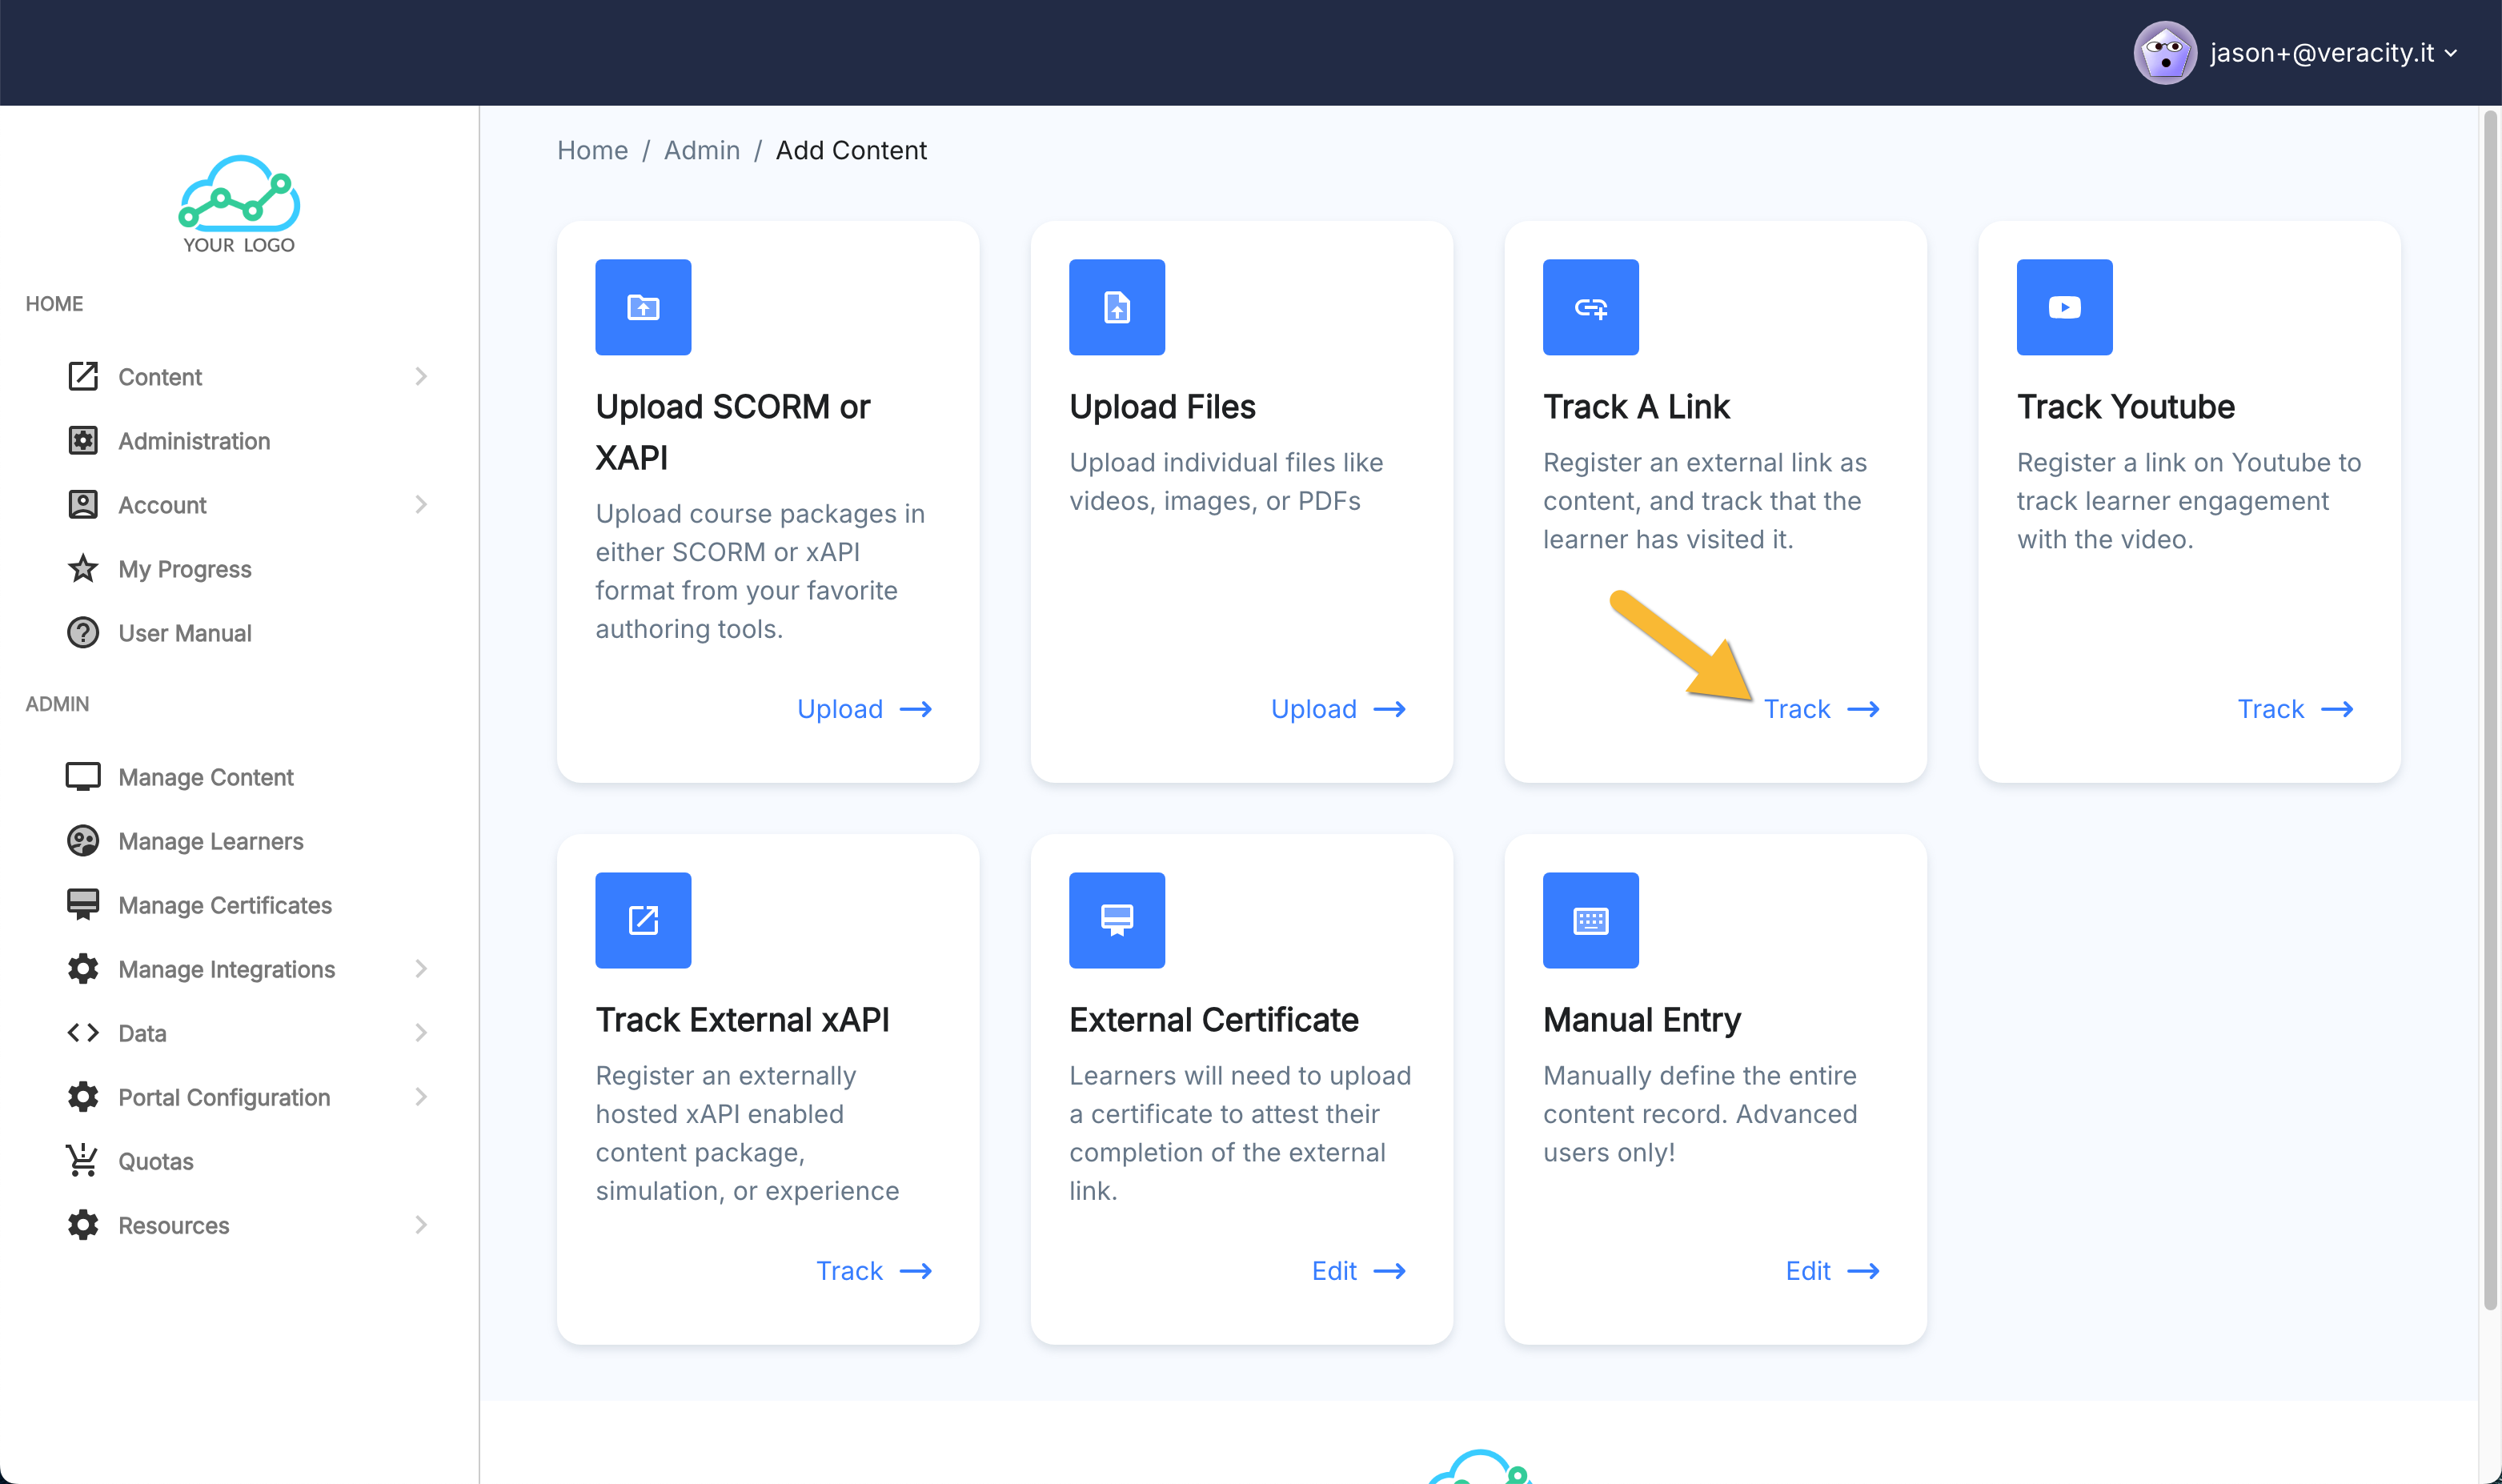Open the Quotas sidebar item
This screenshot has height=1484, width=2502.
tap(155, 1161)
